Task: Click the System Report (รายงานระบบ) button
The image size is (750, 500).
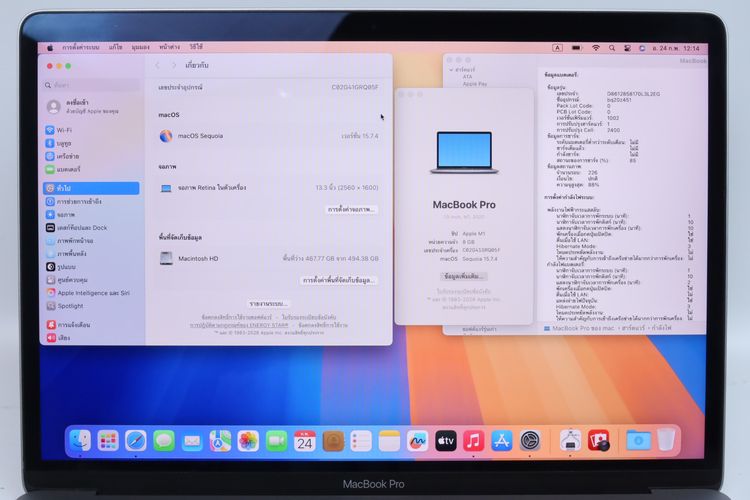Action: [x=268, y=304]
